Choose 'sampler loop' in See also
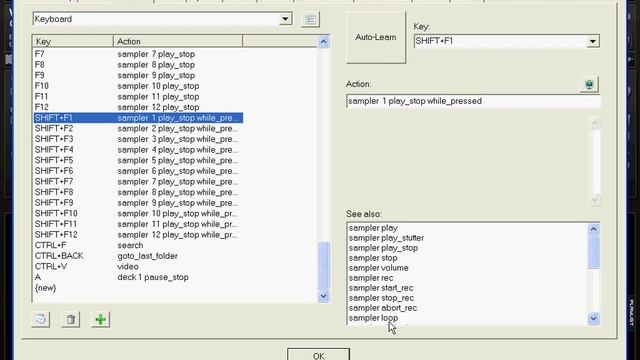 click(373, 318)
